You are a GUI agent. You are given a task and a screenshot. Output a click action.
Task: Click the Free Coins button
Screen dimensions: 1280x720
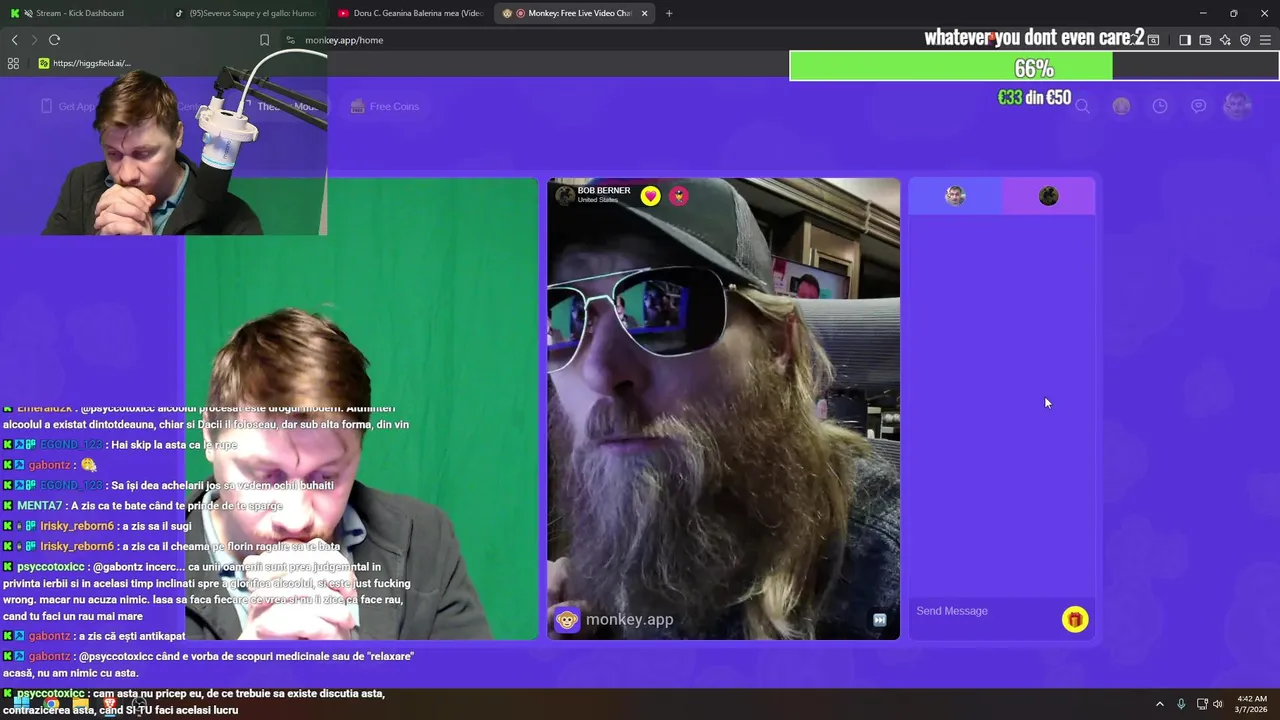point(385,106)
